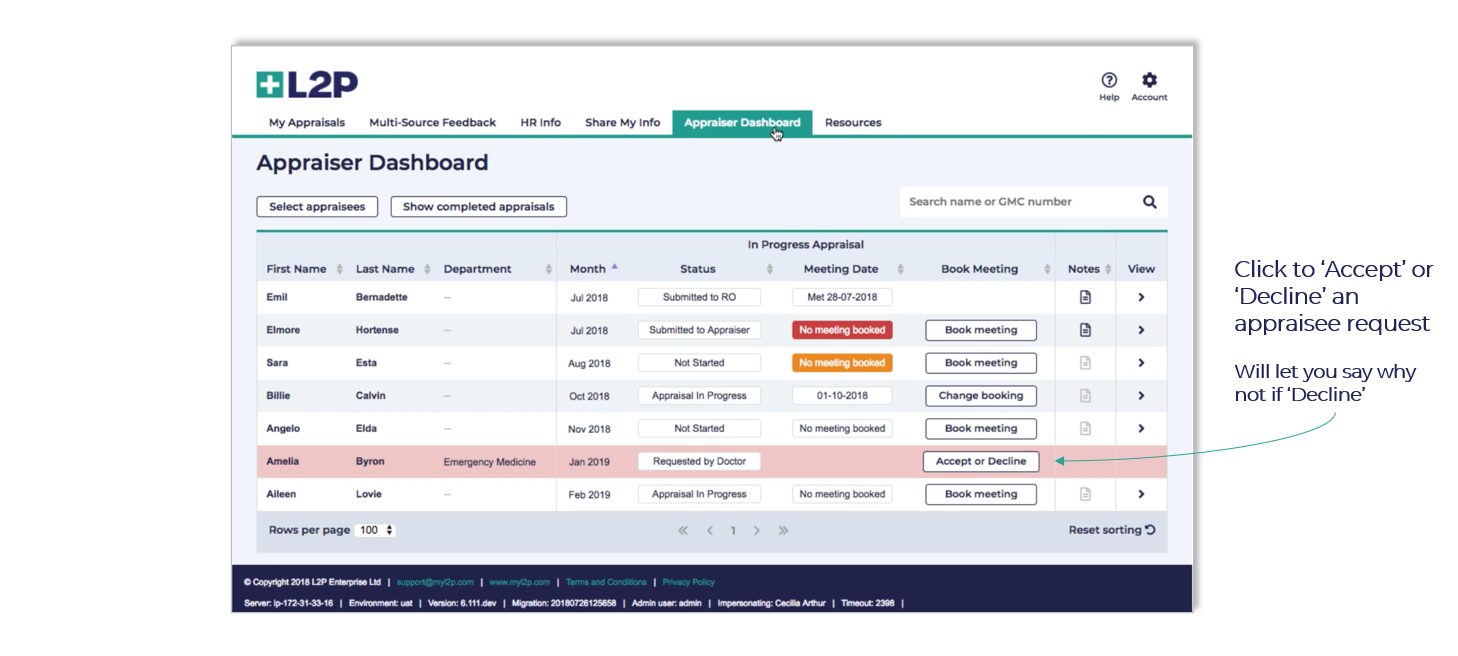Open notes icon for Emil Bernadette
The height and width of the screenshot is (656, 1458).
tap(1085, 297)
